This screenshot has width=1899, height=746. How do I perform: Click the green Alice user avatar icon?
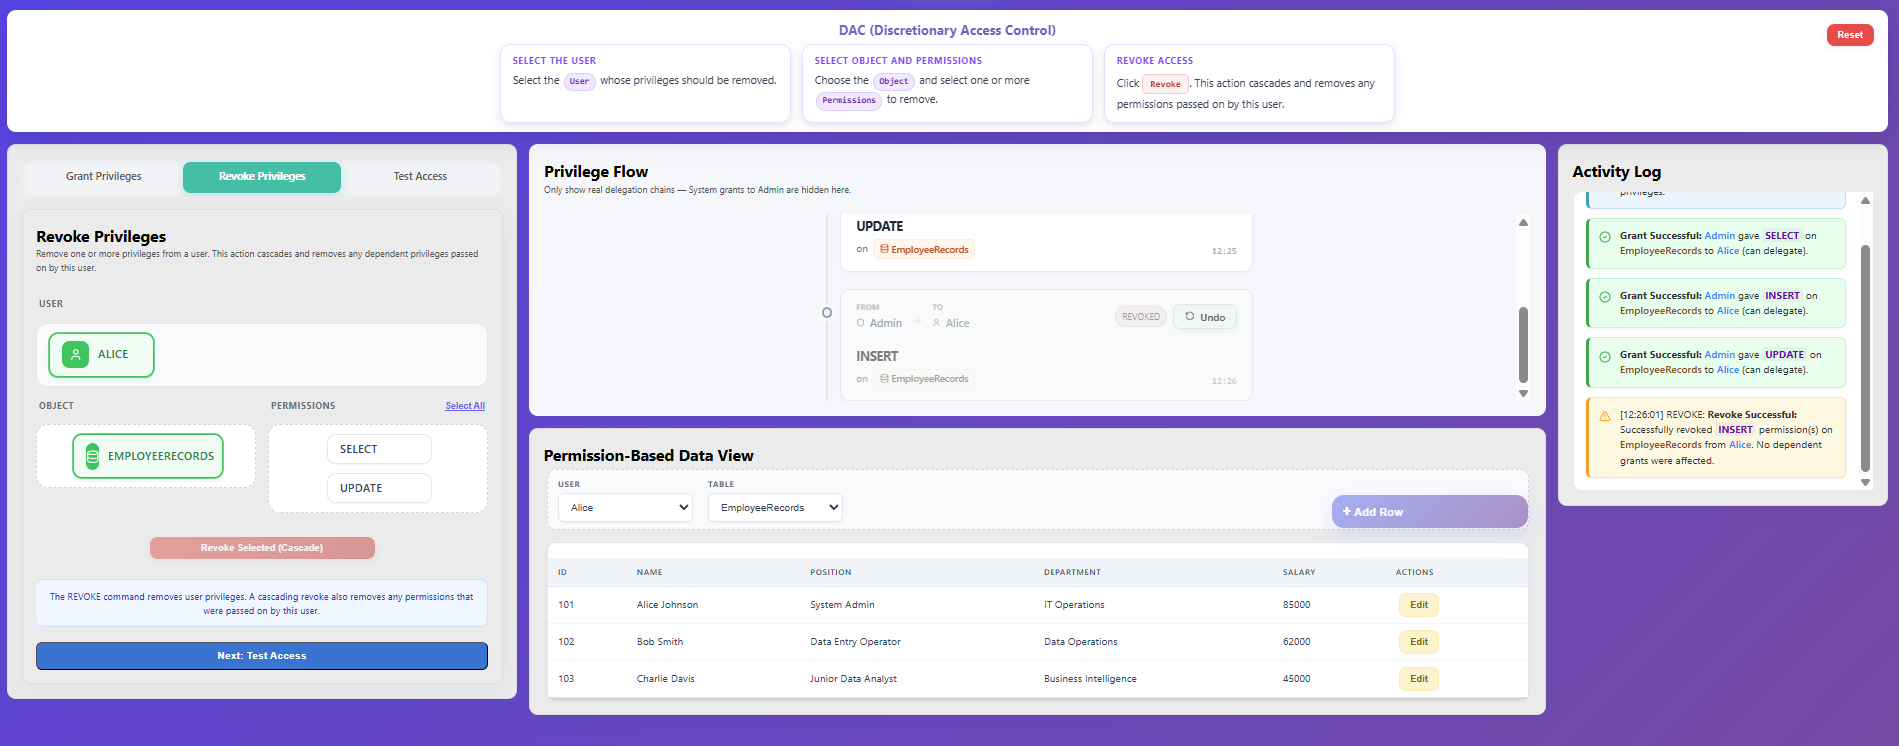tap(75, 355)
